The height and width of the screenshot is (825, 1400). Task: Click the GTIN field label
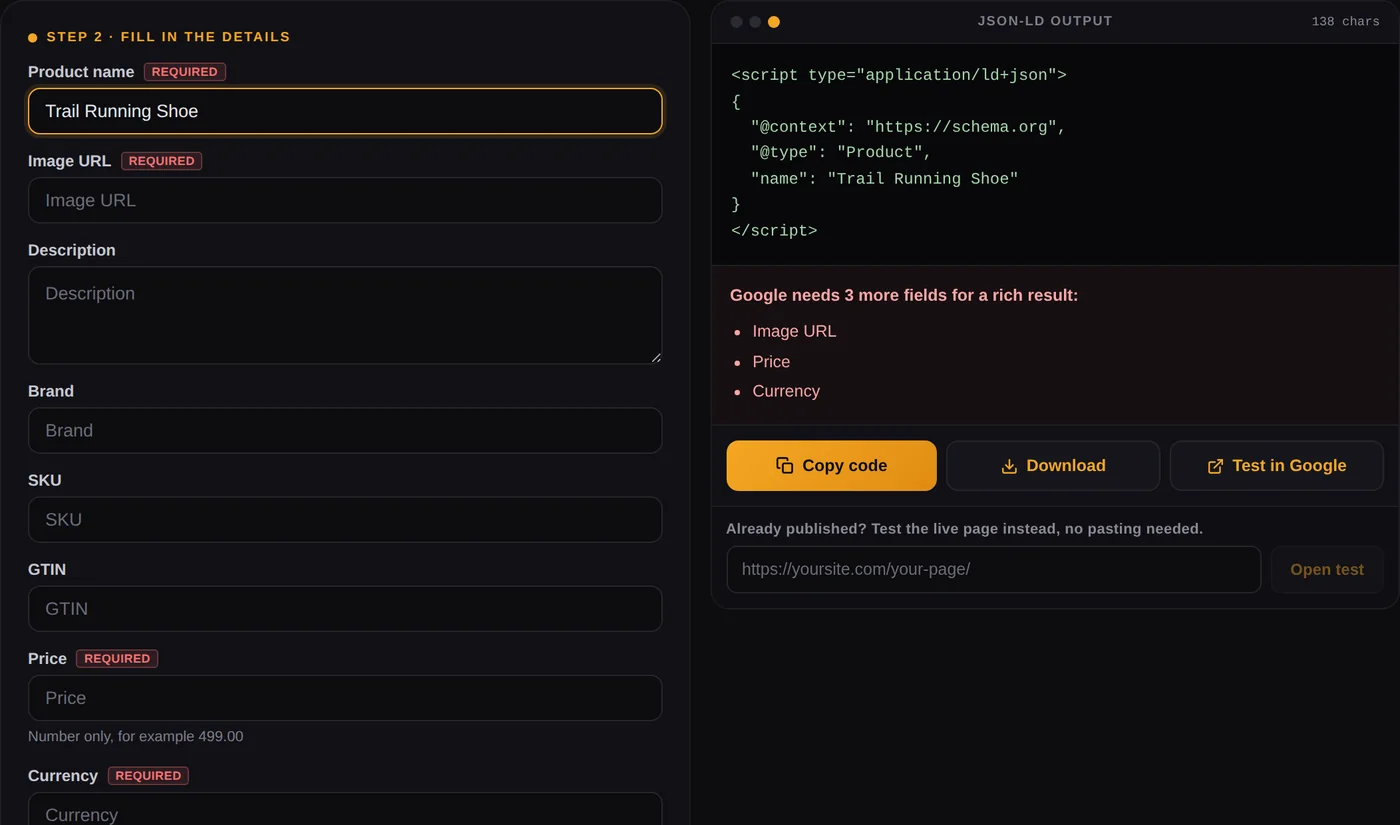point(47,569)
